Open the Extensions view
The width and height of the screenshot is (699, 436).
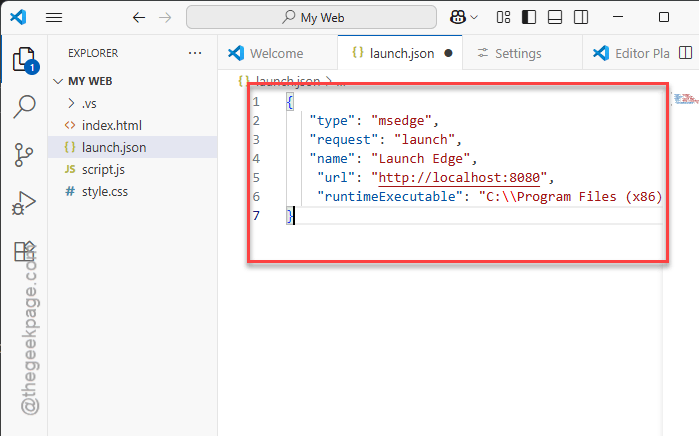tap(23, 251)
